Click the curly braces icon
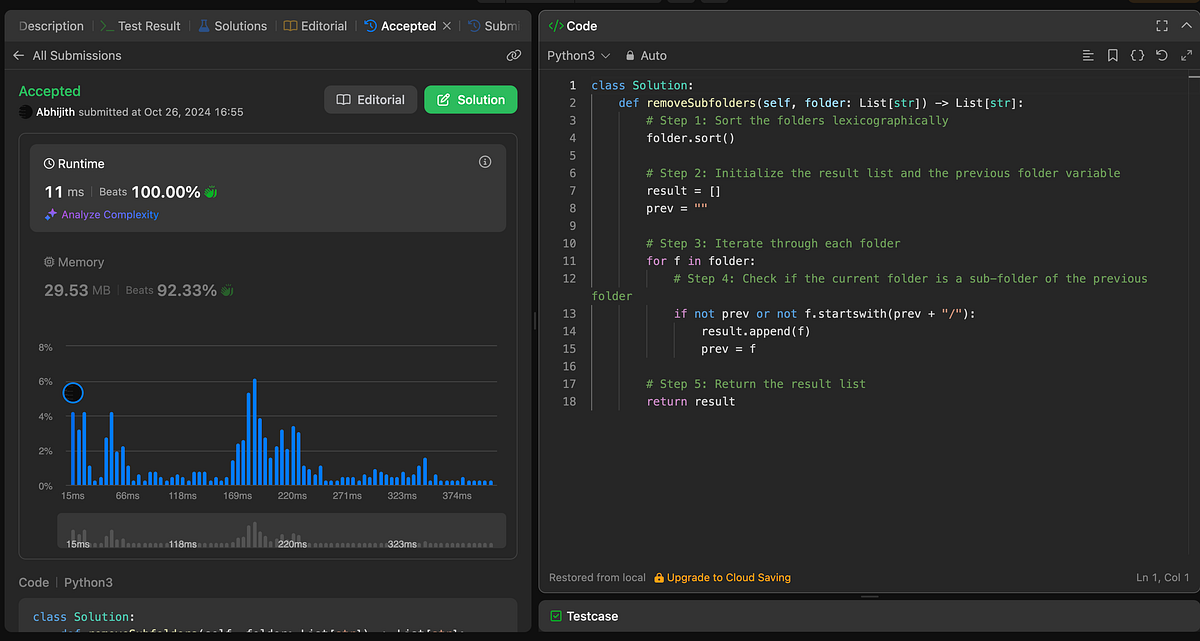 point(1137,56)
